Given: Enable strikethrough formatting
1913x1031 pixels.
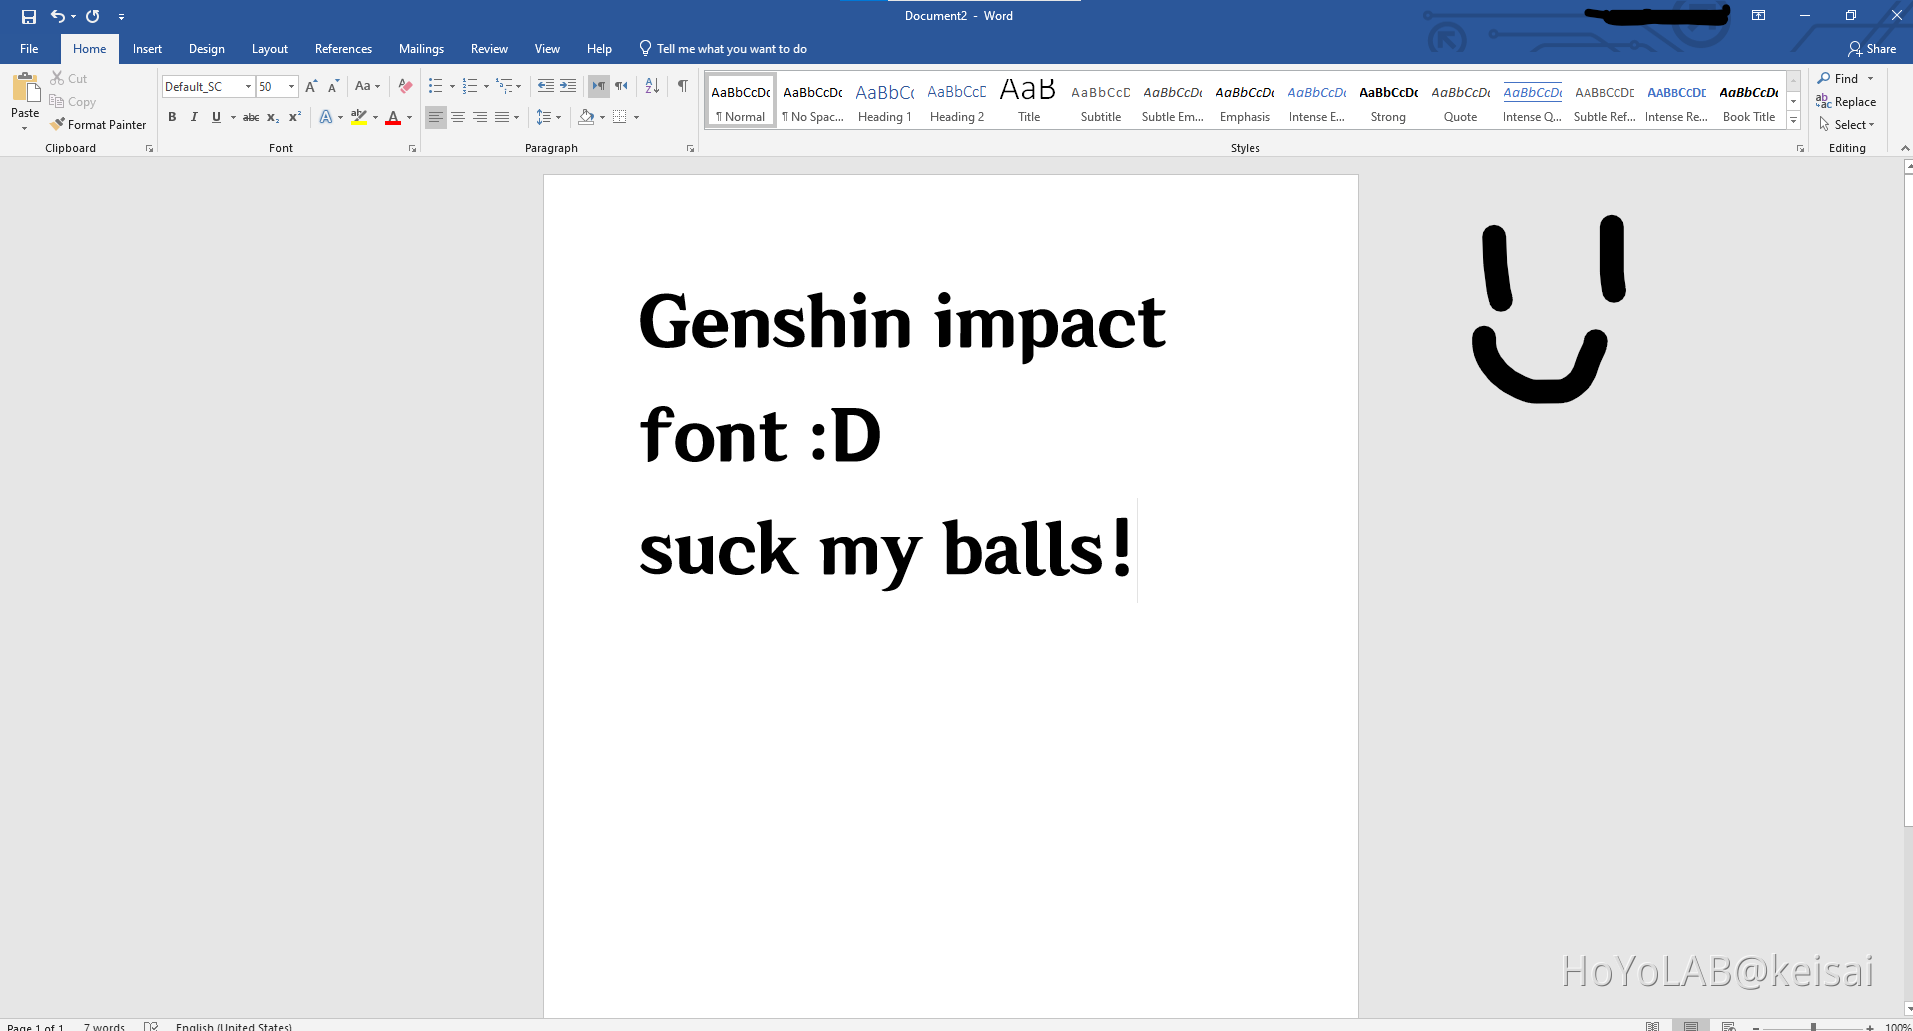Looking at the screenshot, I should pyautogui.click(x=250, y=117).
